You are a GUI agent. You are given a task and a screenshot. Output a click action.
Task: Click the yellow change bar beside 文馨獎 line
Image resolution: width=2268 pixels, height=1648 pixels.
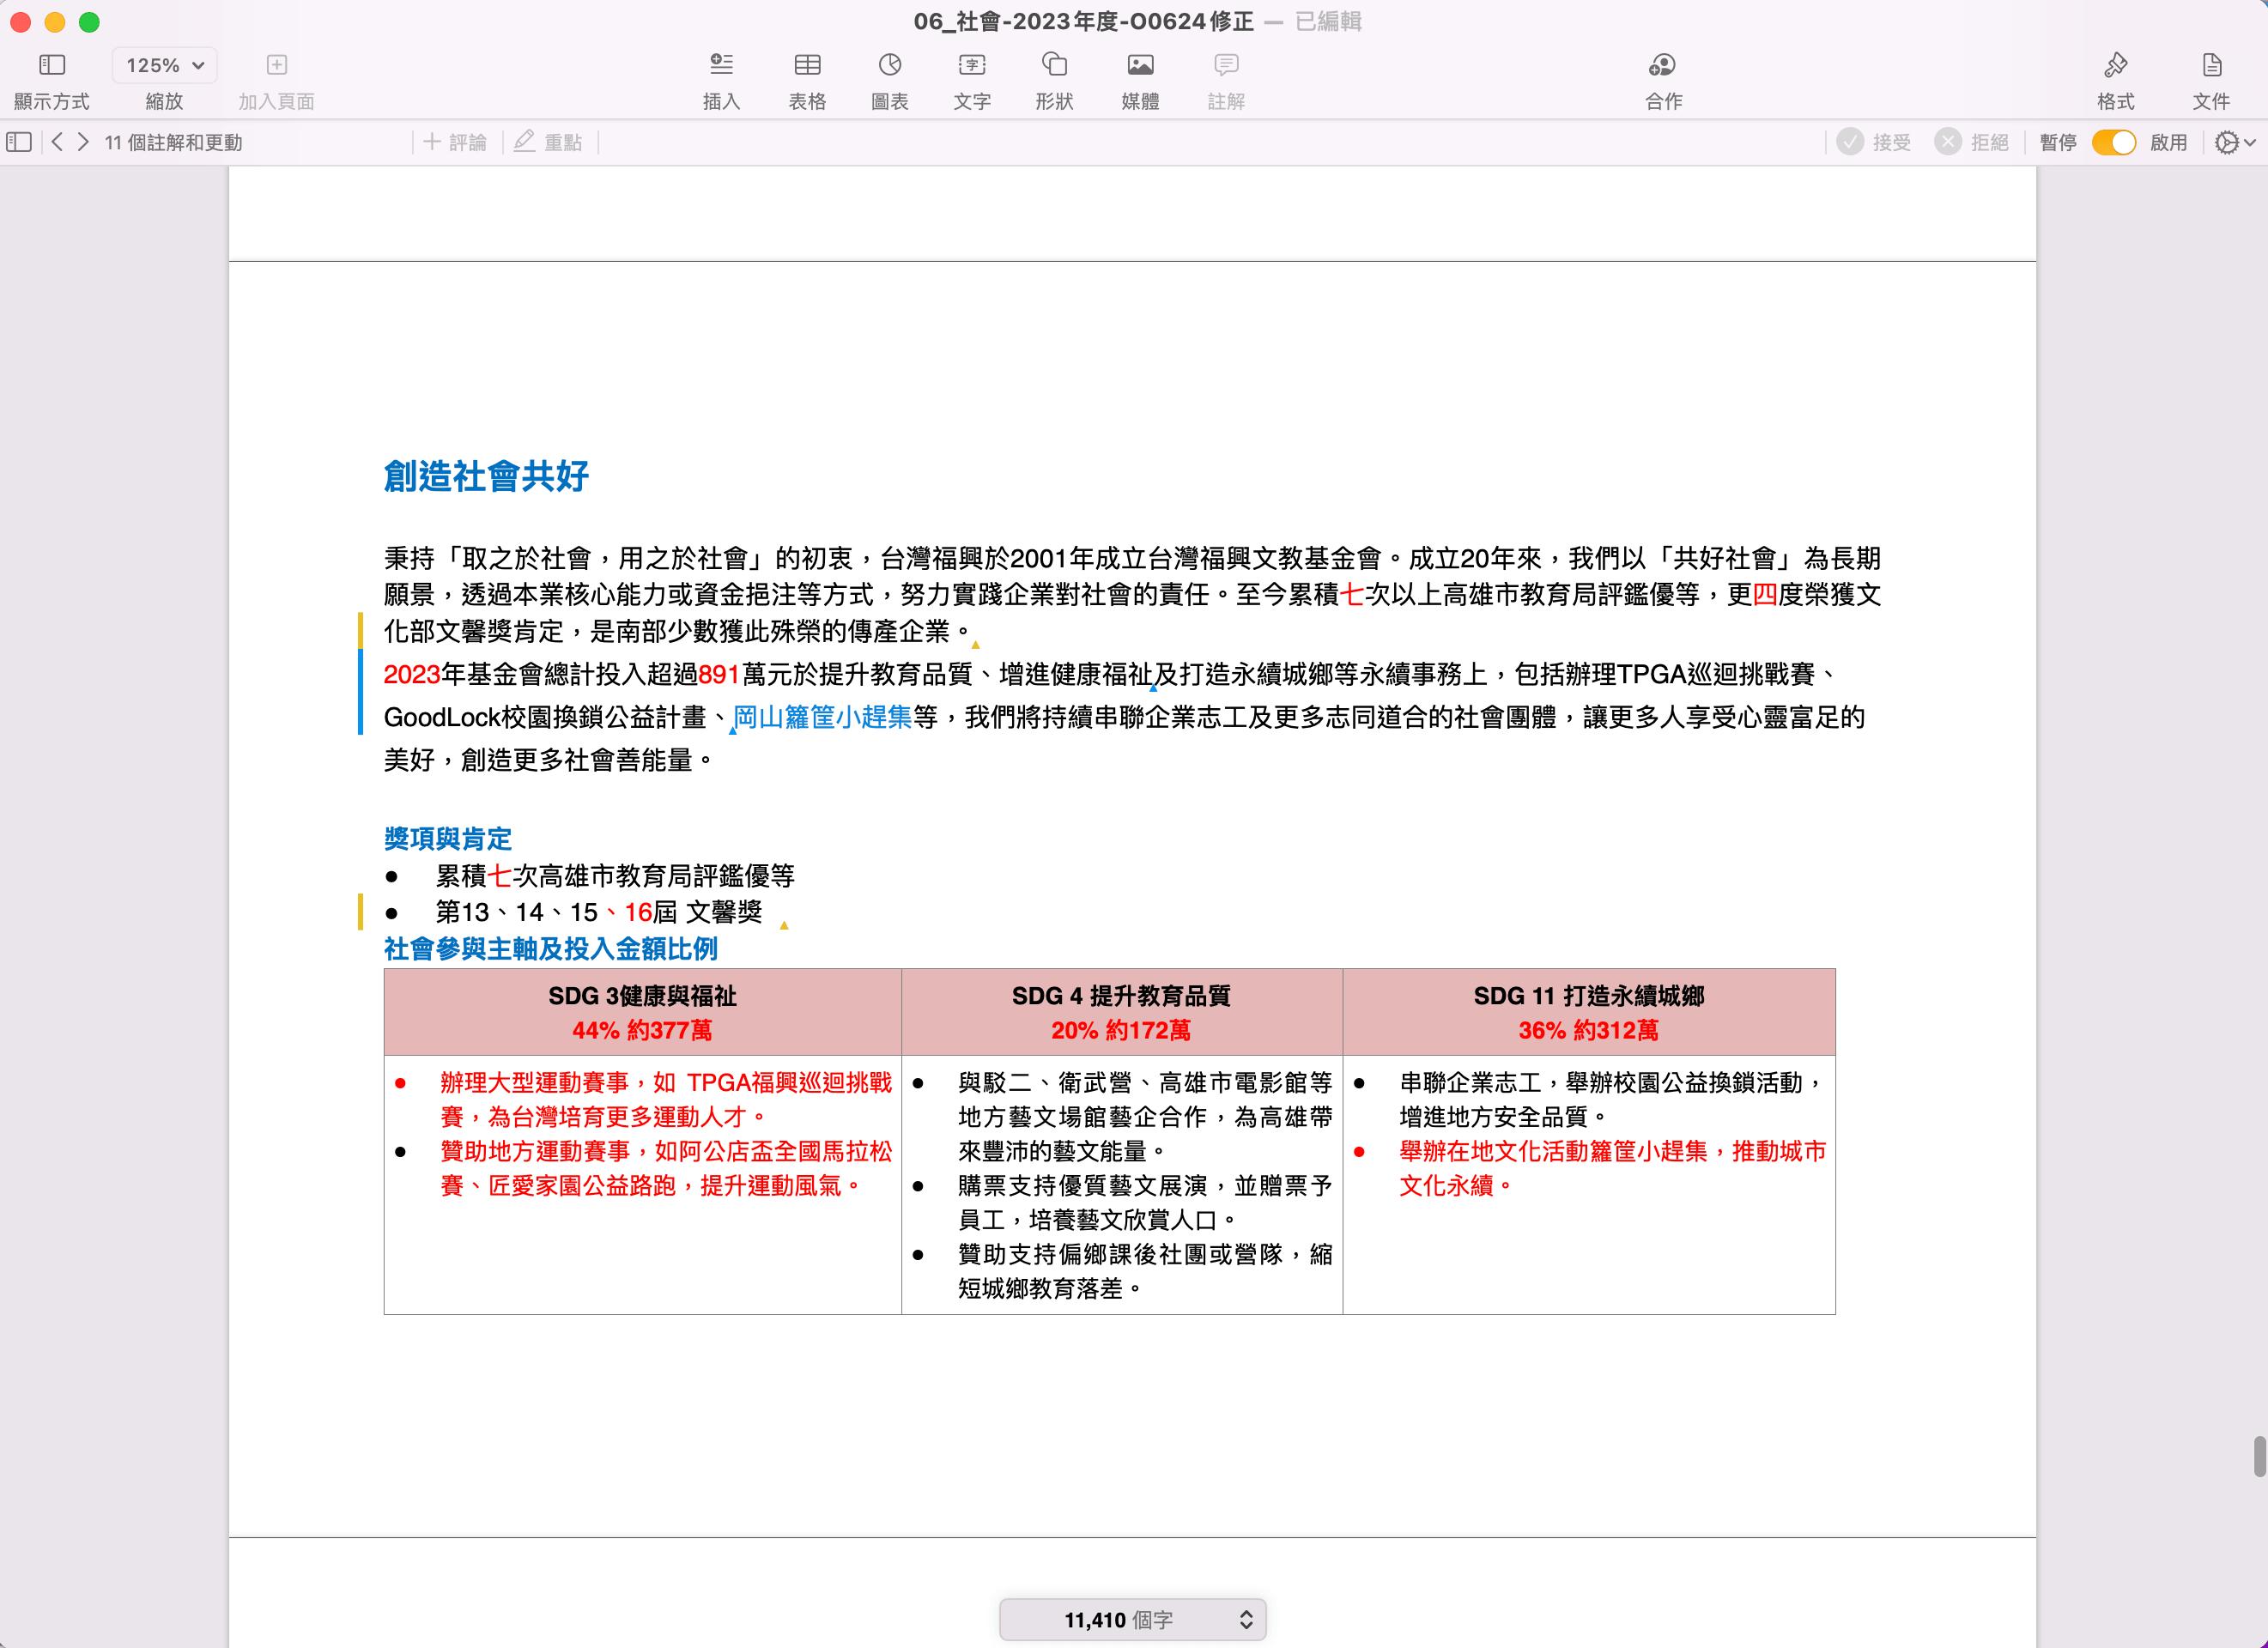[x=360, y=912]
